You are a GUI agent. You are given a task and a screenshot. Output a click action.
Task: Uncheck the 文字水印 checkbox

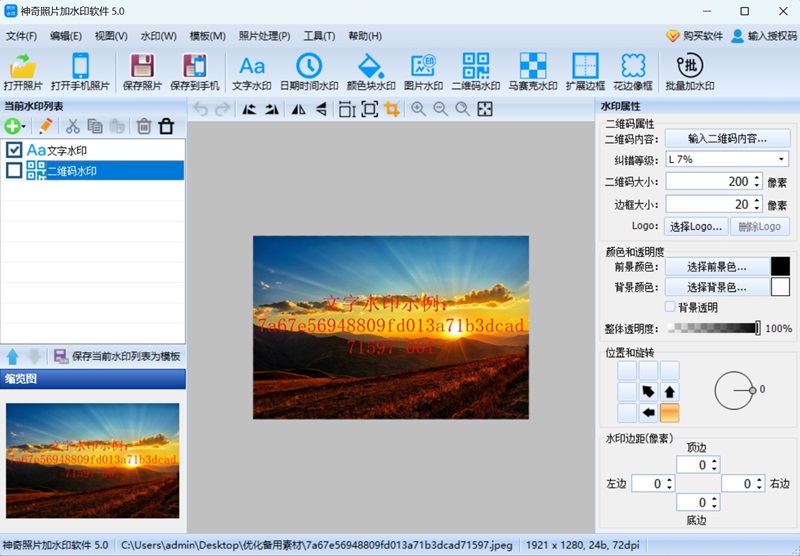click(x=14, y=150)
